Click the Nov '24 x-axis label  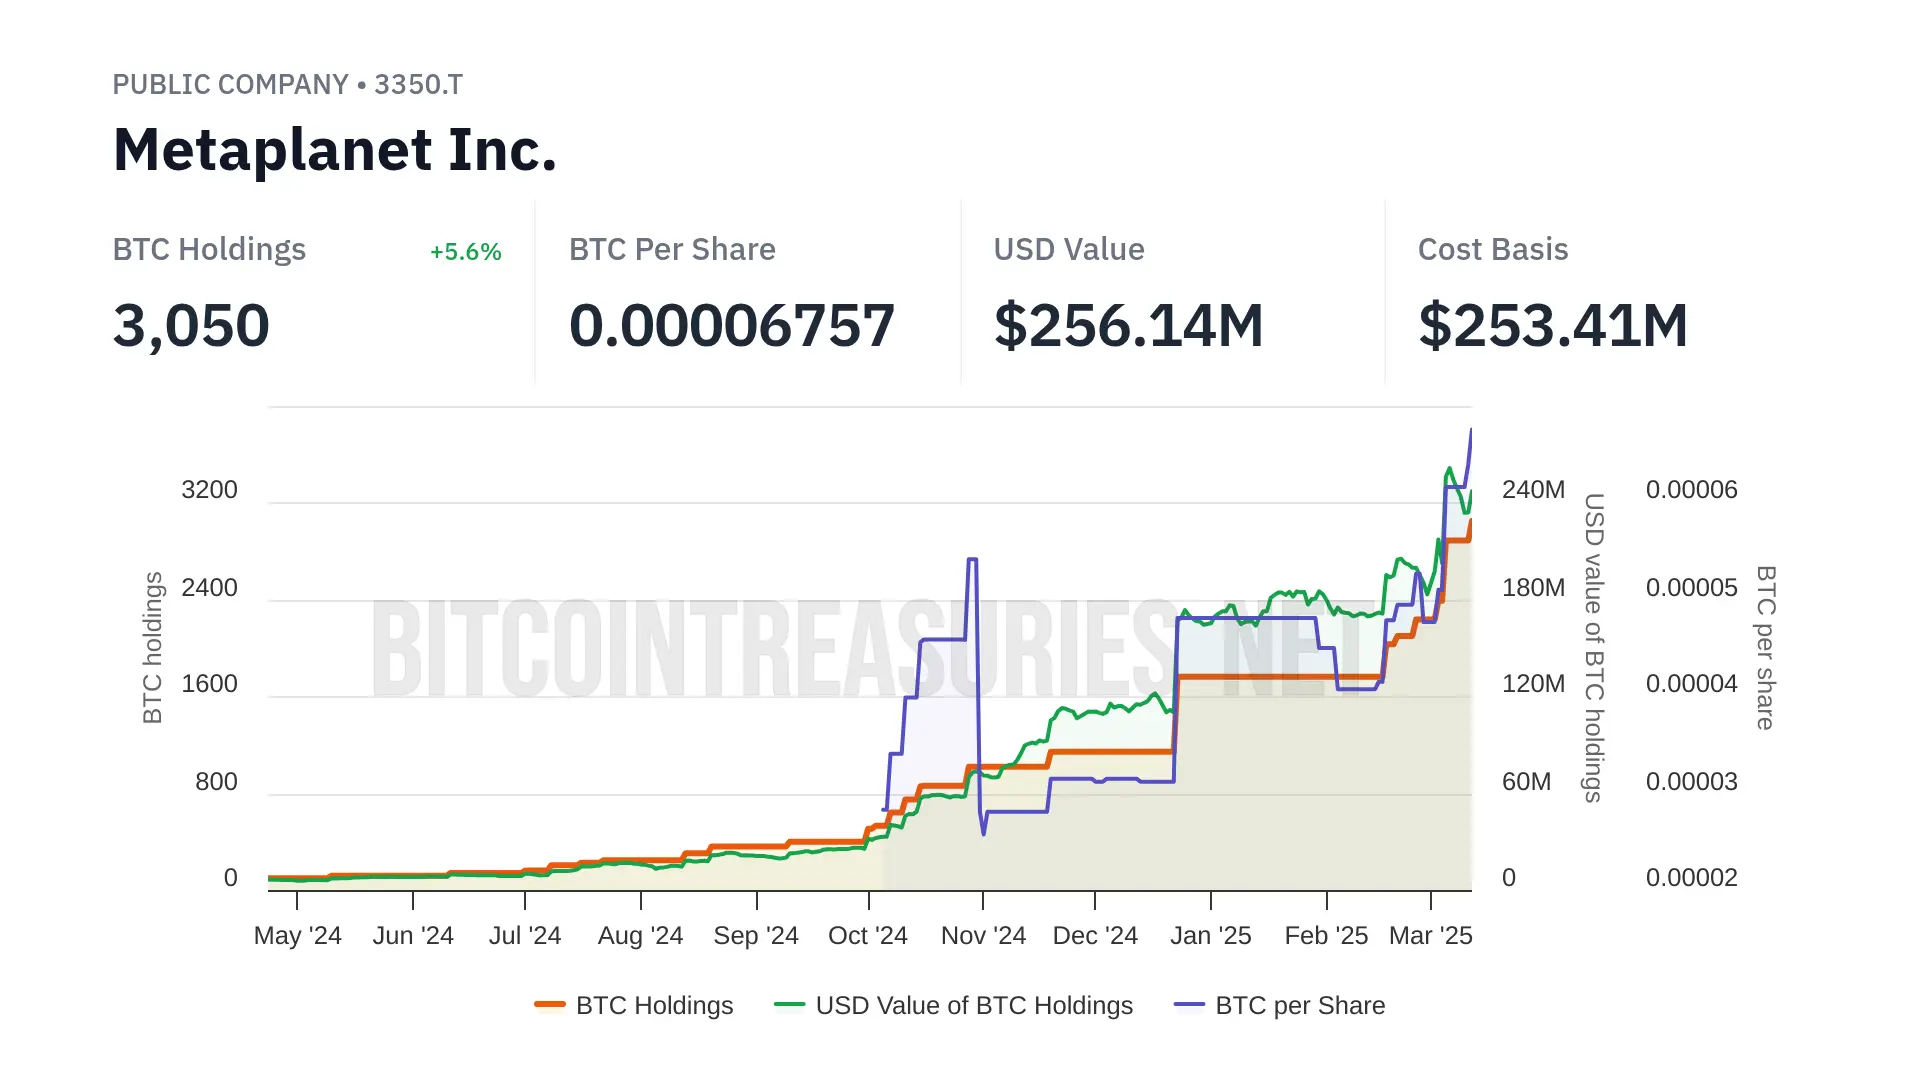click(983, 936)
